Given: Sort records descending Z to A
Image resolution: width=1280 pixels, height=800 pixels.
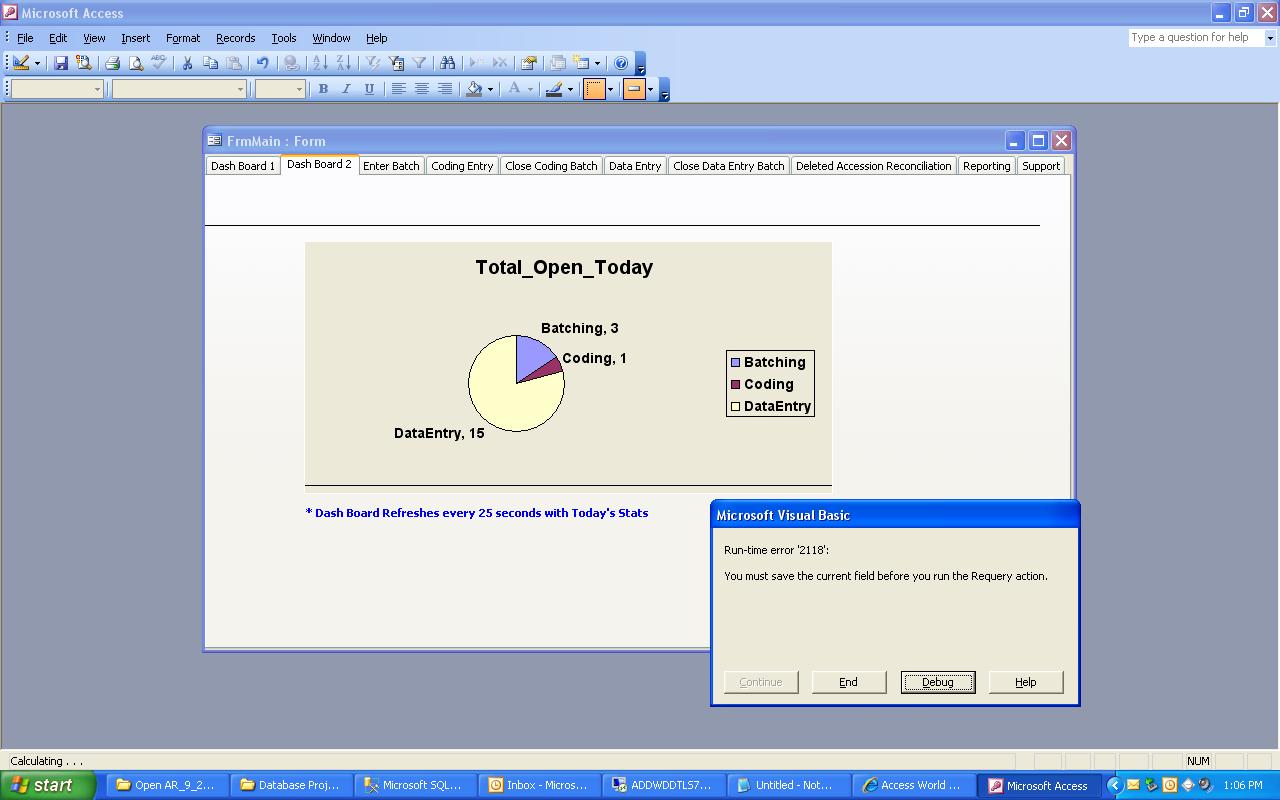Looking at the screenshot, I should pos(343,63).
